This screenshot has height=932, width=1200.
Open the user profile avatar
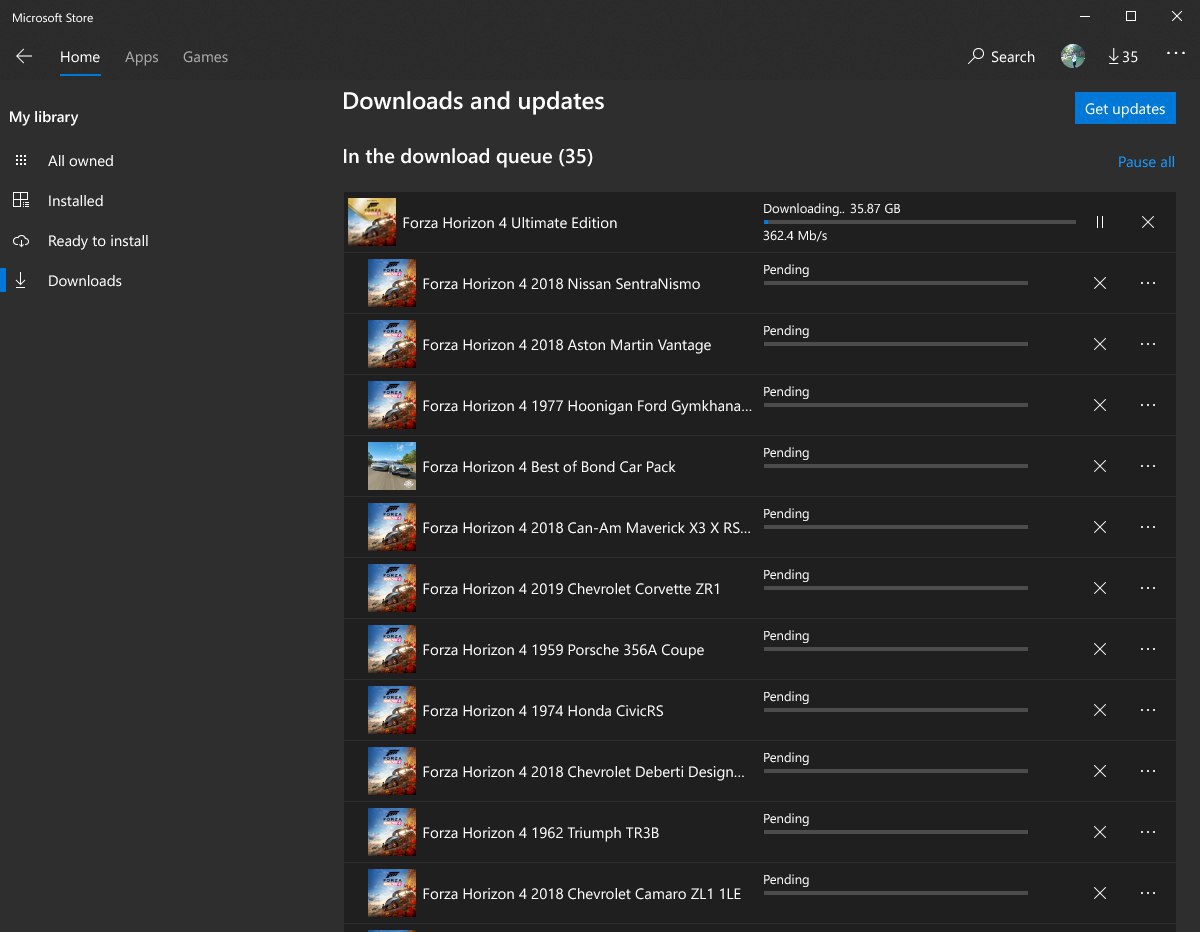(1073, 57)
